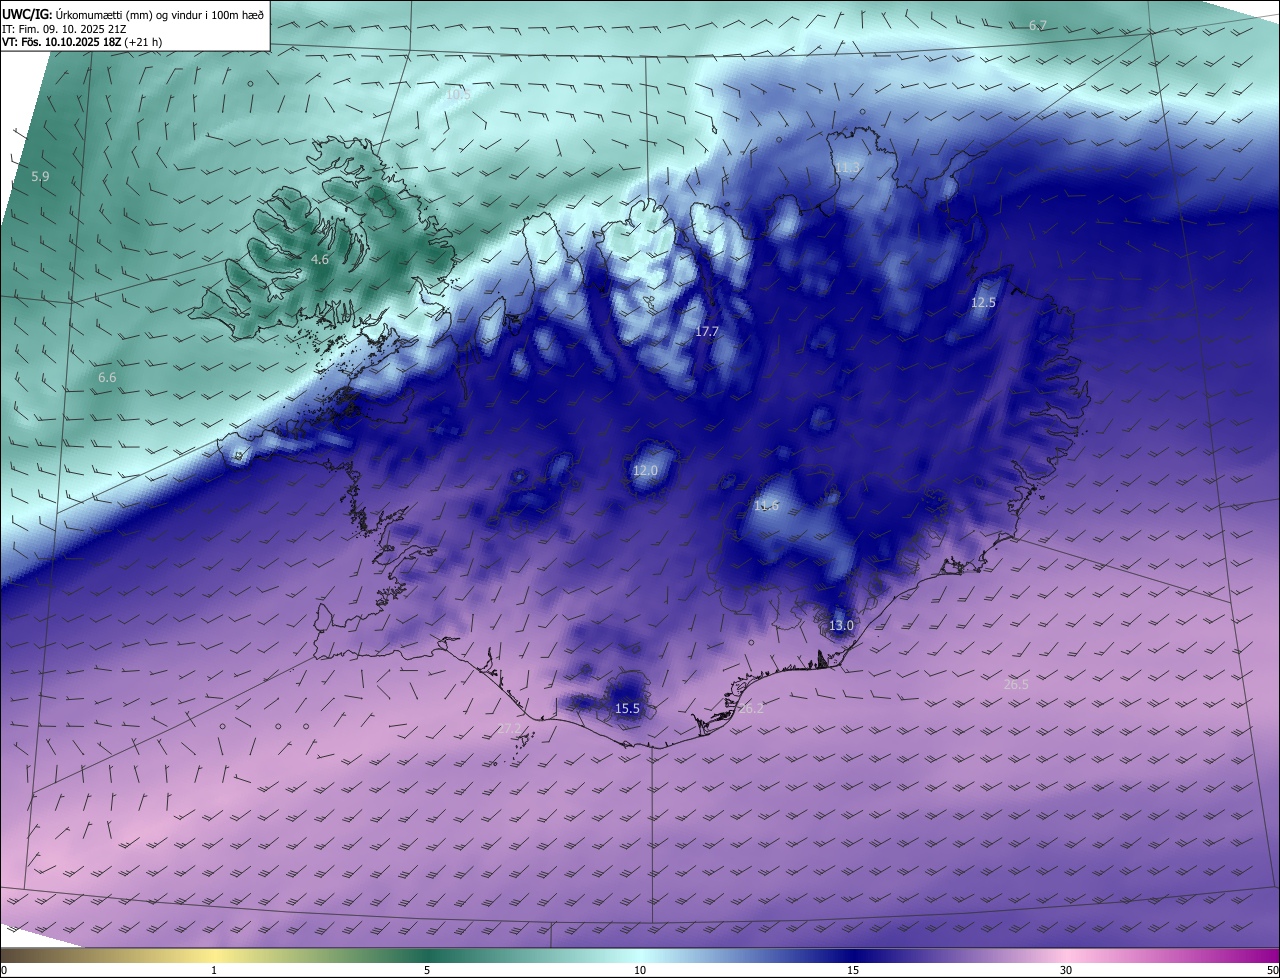Select the 13.0 value label
Screen dimensions: 1280x978
tap(842, 626)
